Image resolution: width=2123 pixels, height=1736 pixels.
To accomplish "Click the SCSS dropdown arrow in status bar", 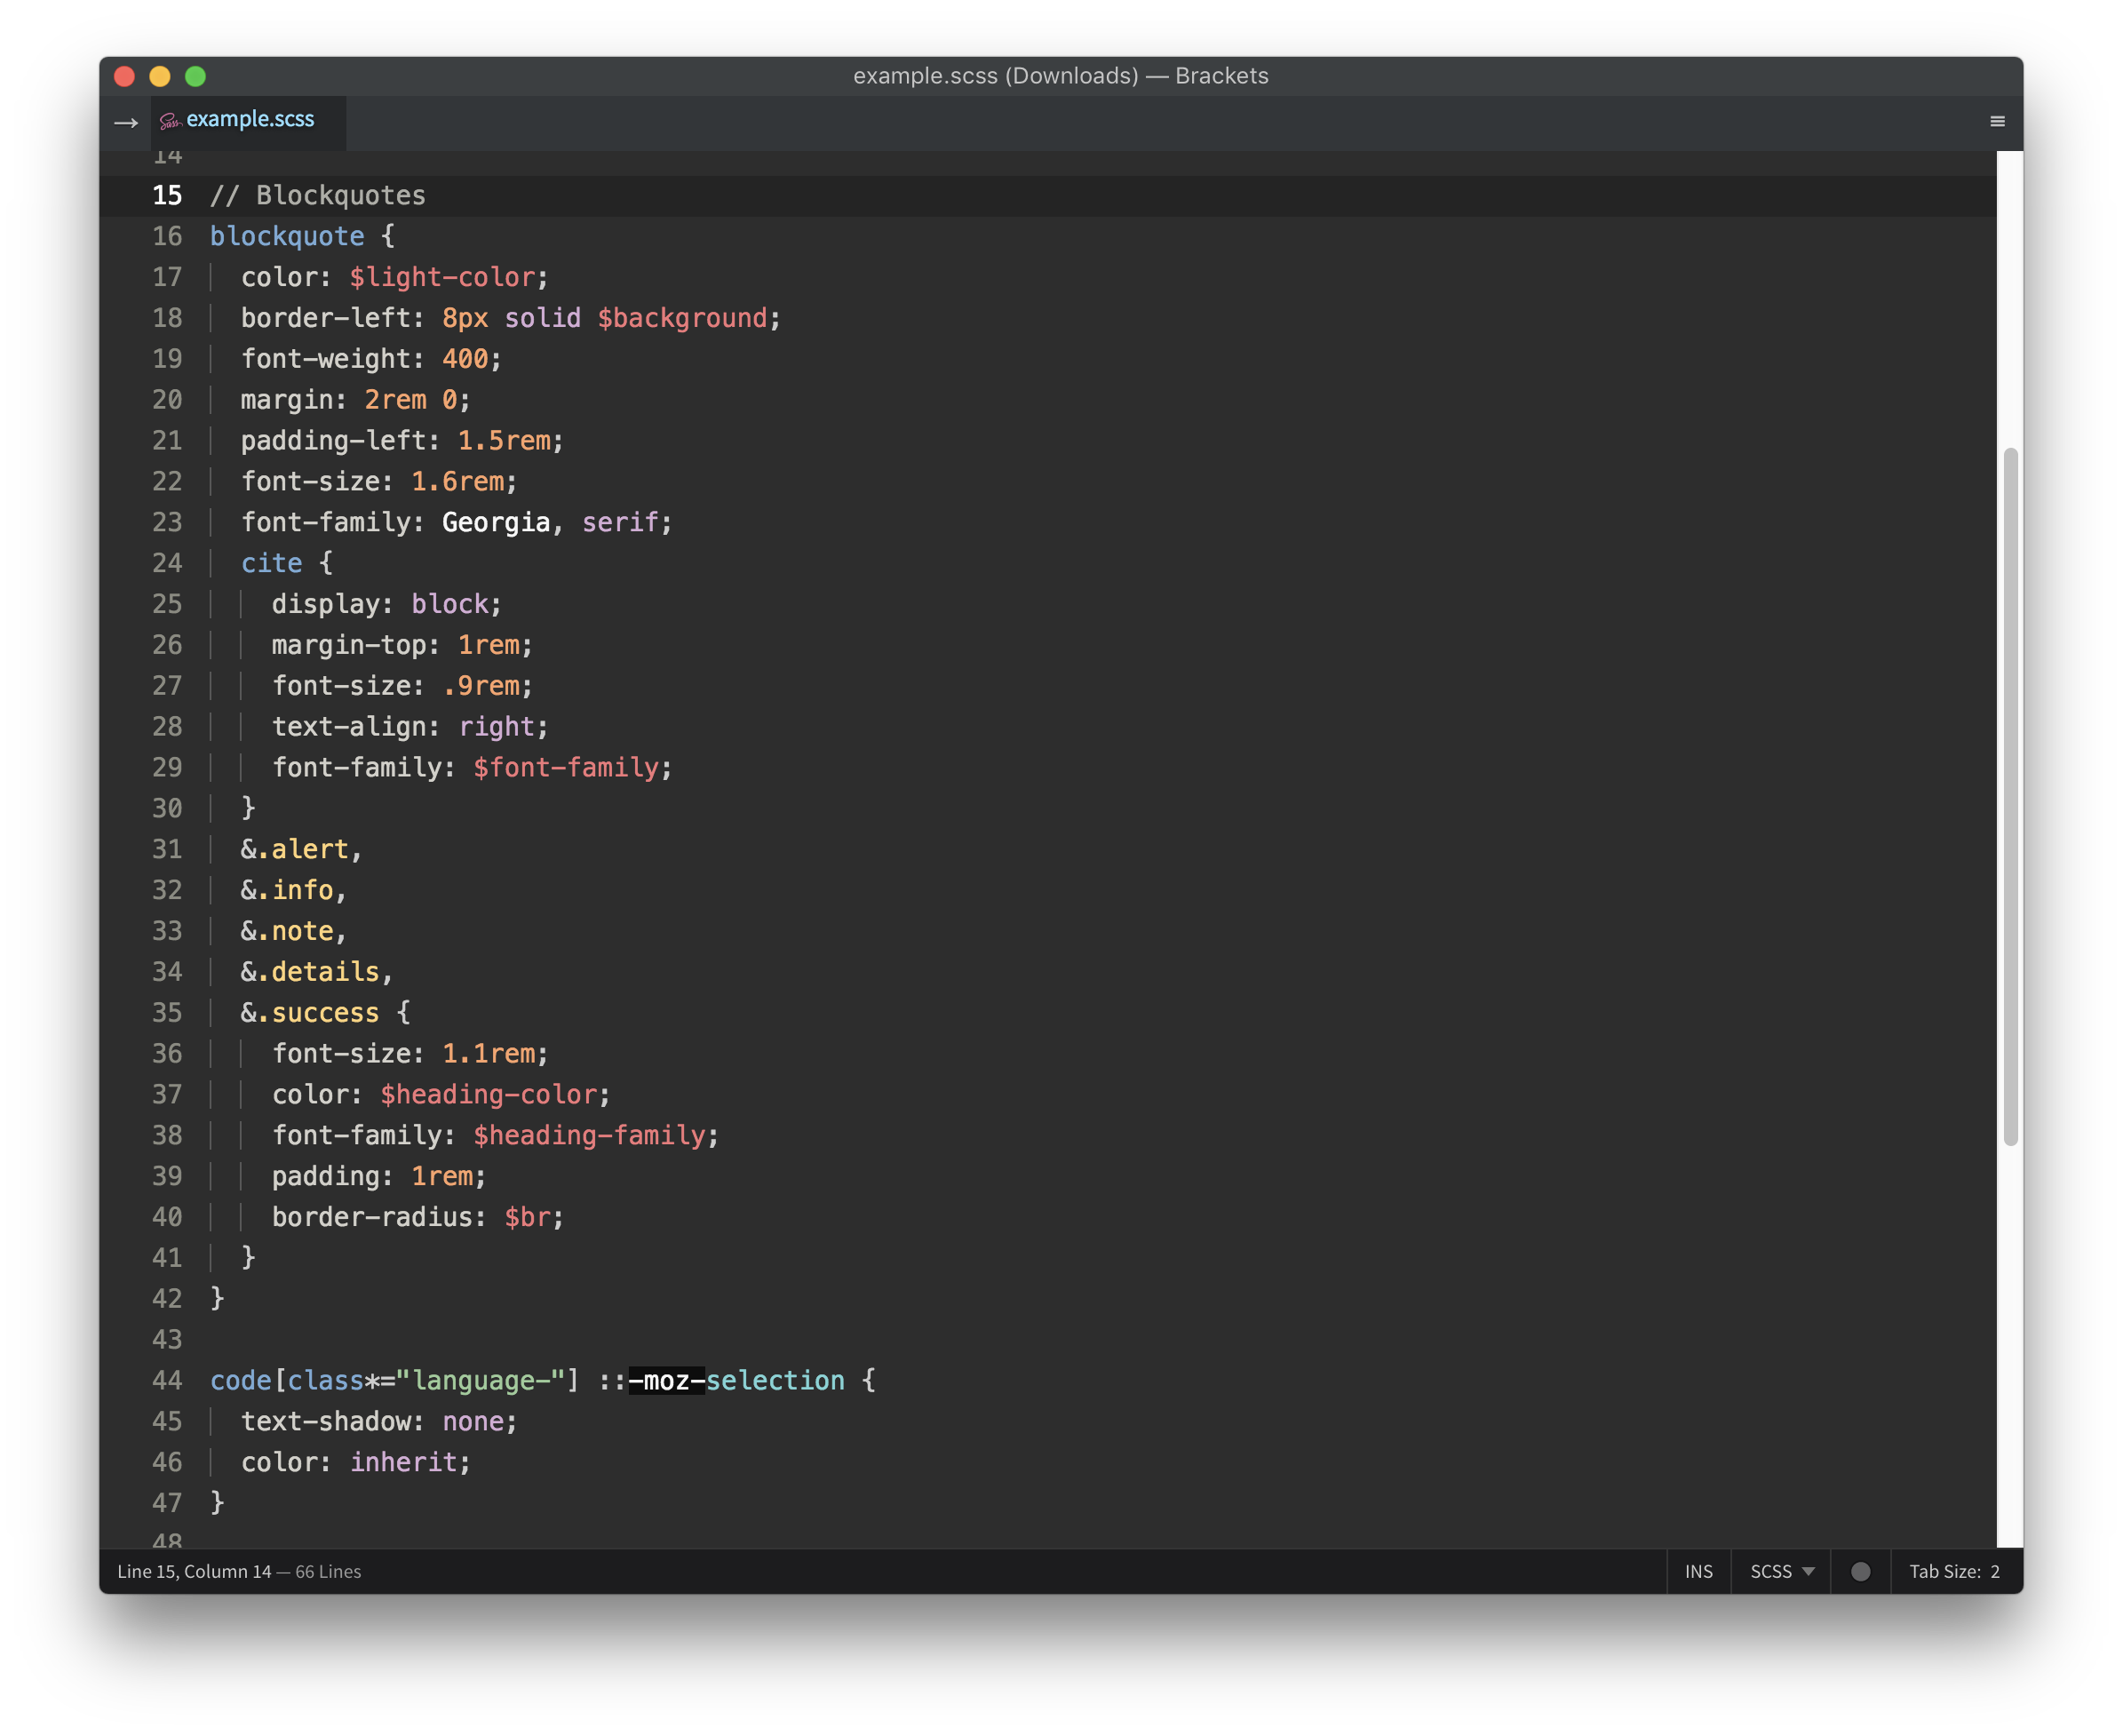I will click(1808, 1571).
